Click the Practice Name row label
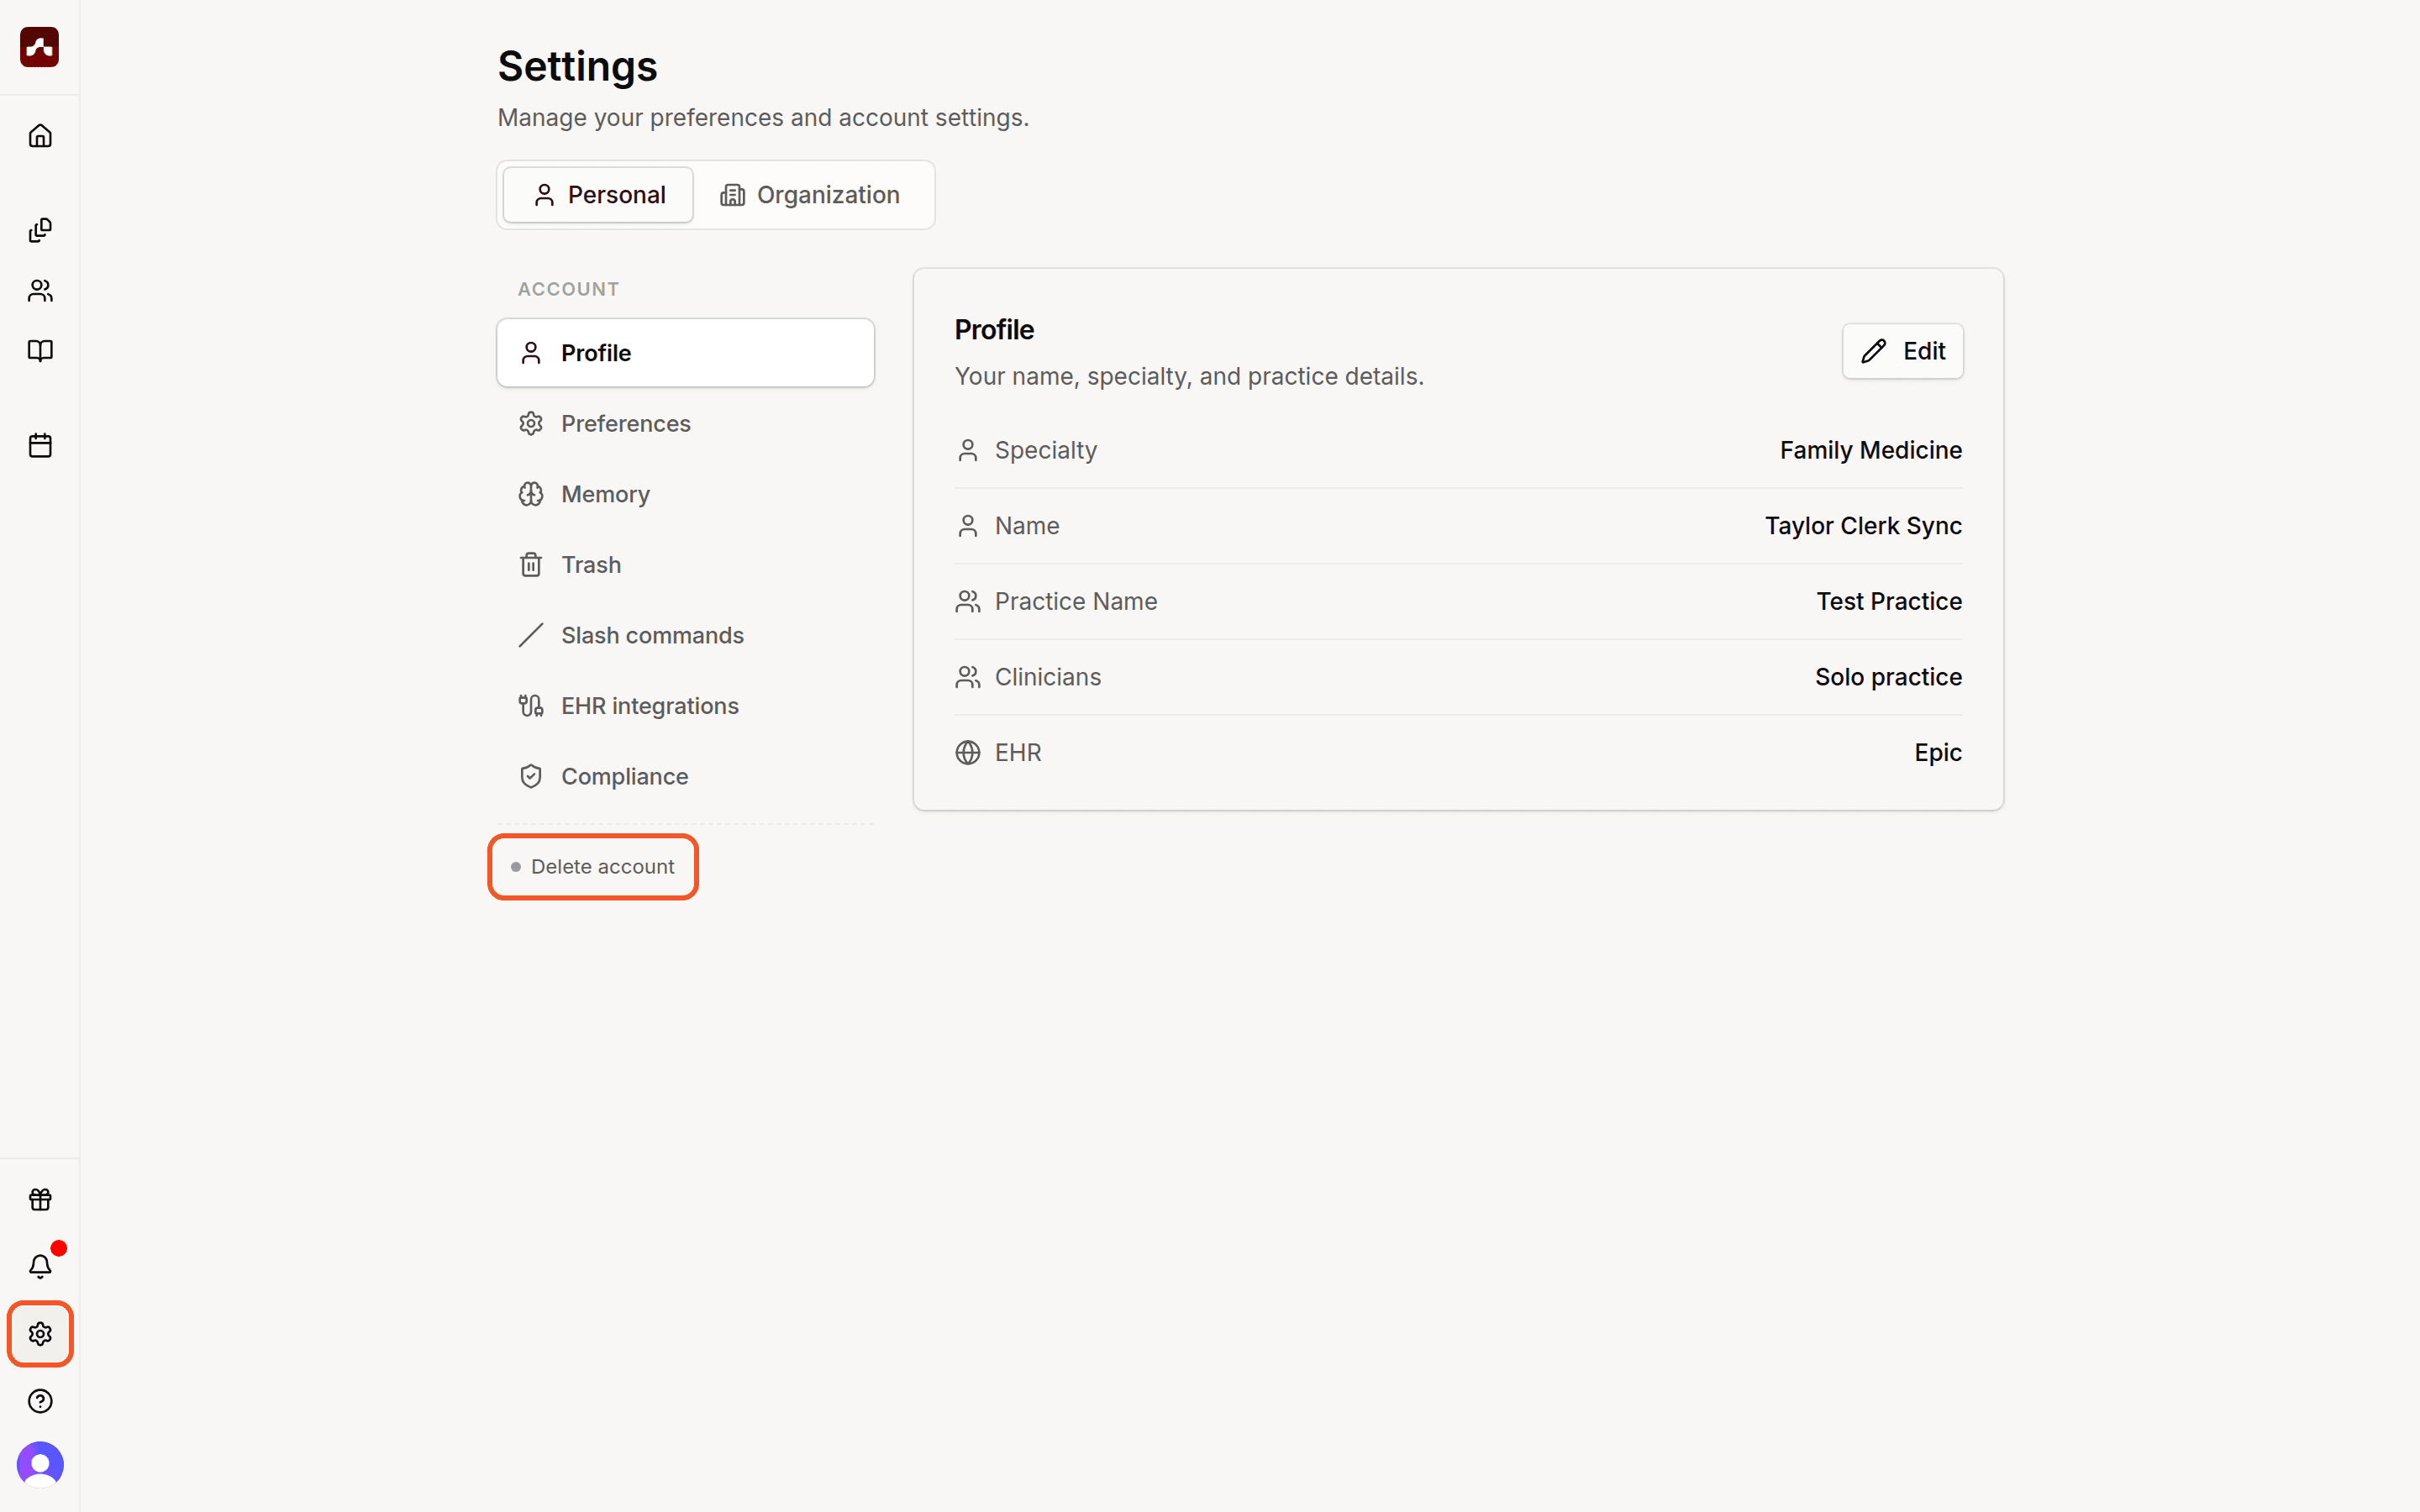The image size is (2420, 1512). click(1075, 601)
